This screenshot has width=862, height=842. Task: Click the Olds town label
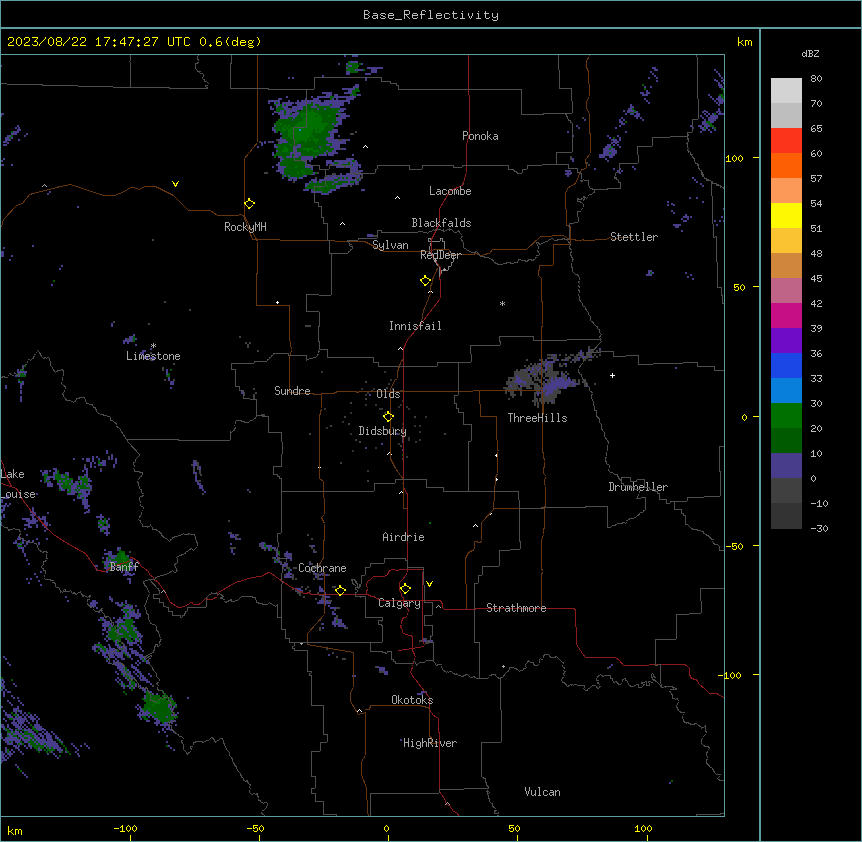(388, 394)
